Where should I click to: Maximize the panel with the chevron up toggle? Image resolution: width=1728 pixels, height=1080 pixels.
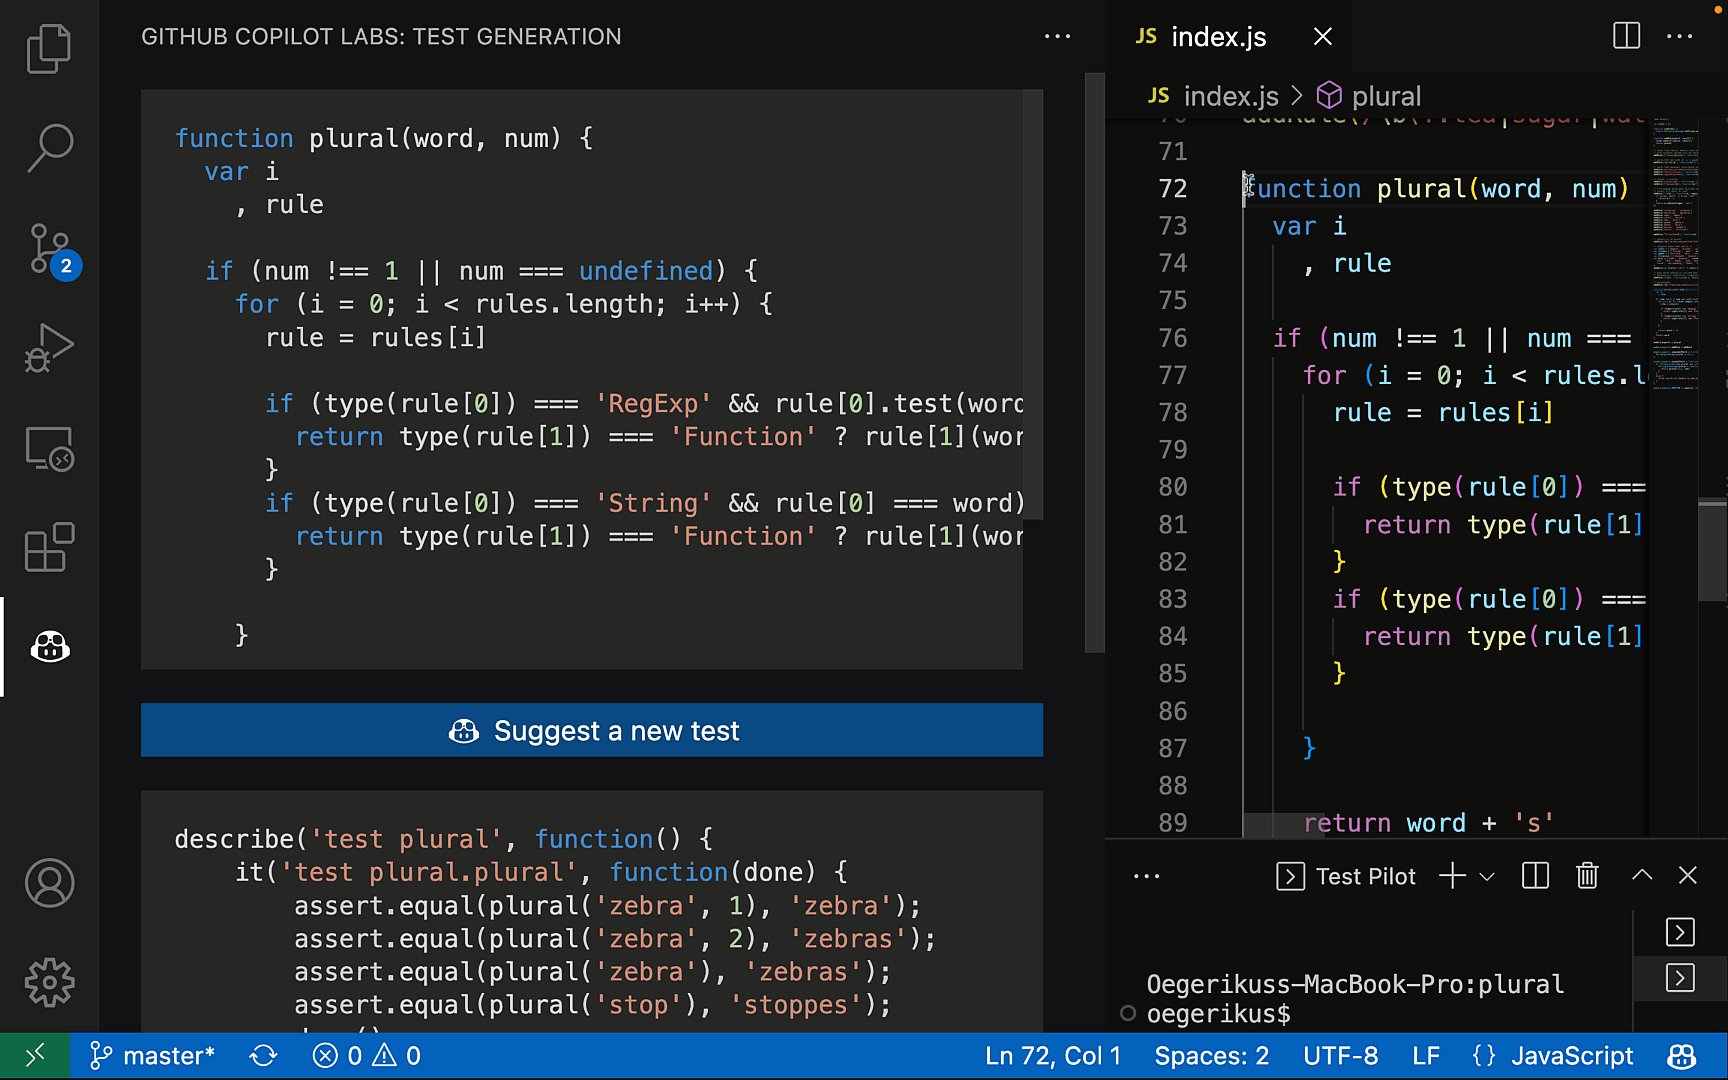[x=1641, y=876]
